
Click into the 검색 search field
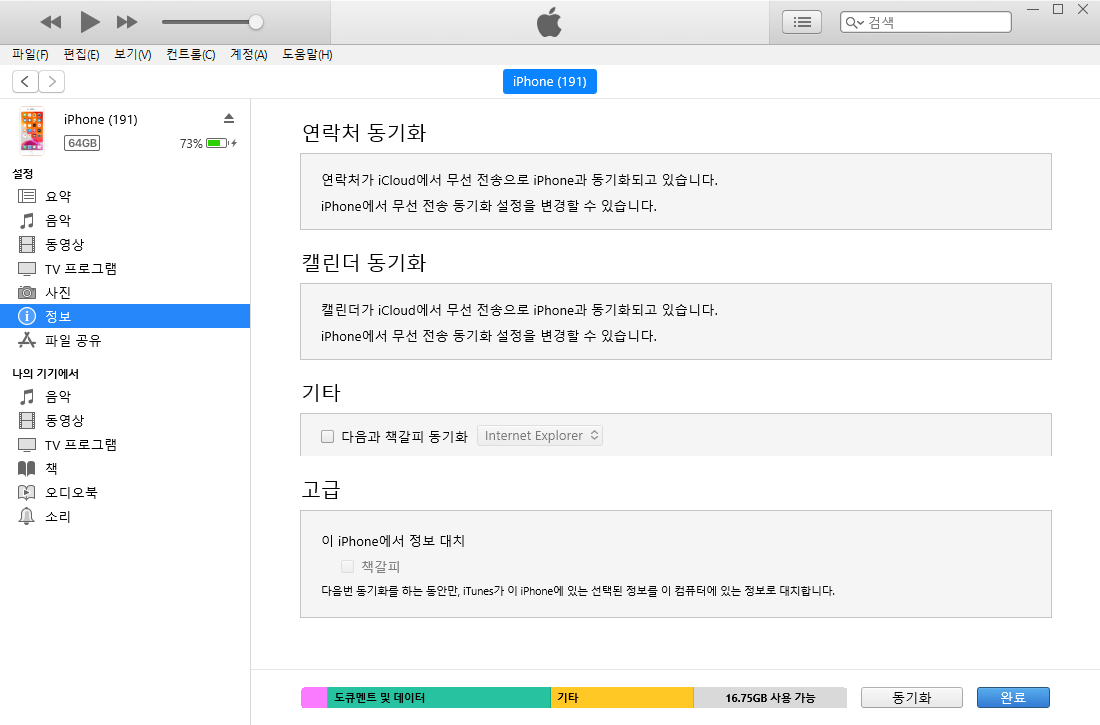pos(935,22)
